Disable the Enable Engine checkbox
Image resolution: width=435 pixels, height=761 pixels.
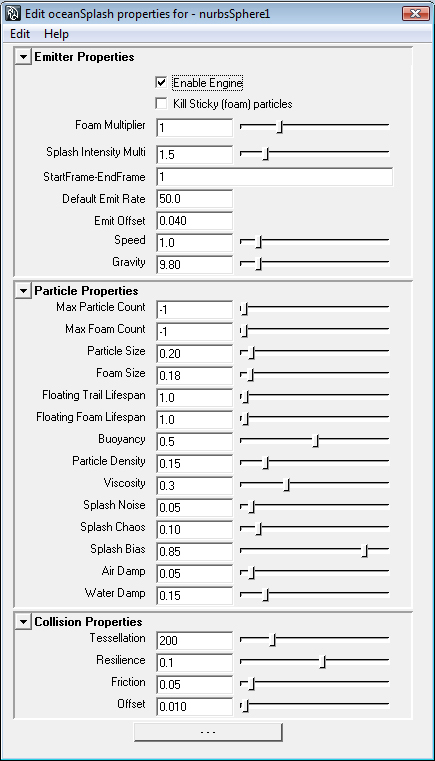click(161, 83)
